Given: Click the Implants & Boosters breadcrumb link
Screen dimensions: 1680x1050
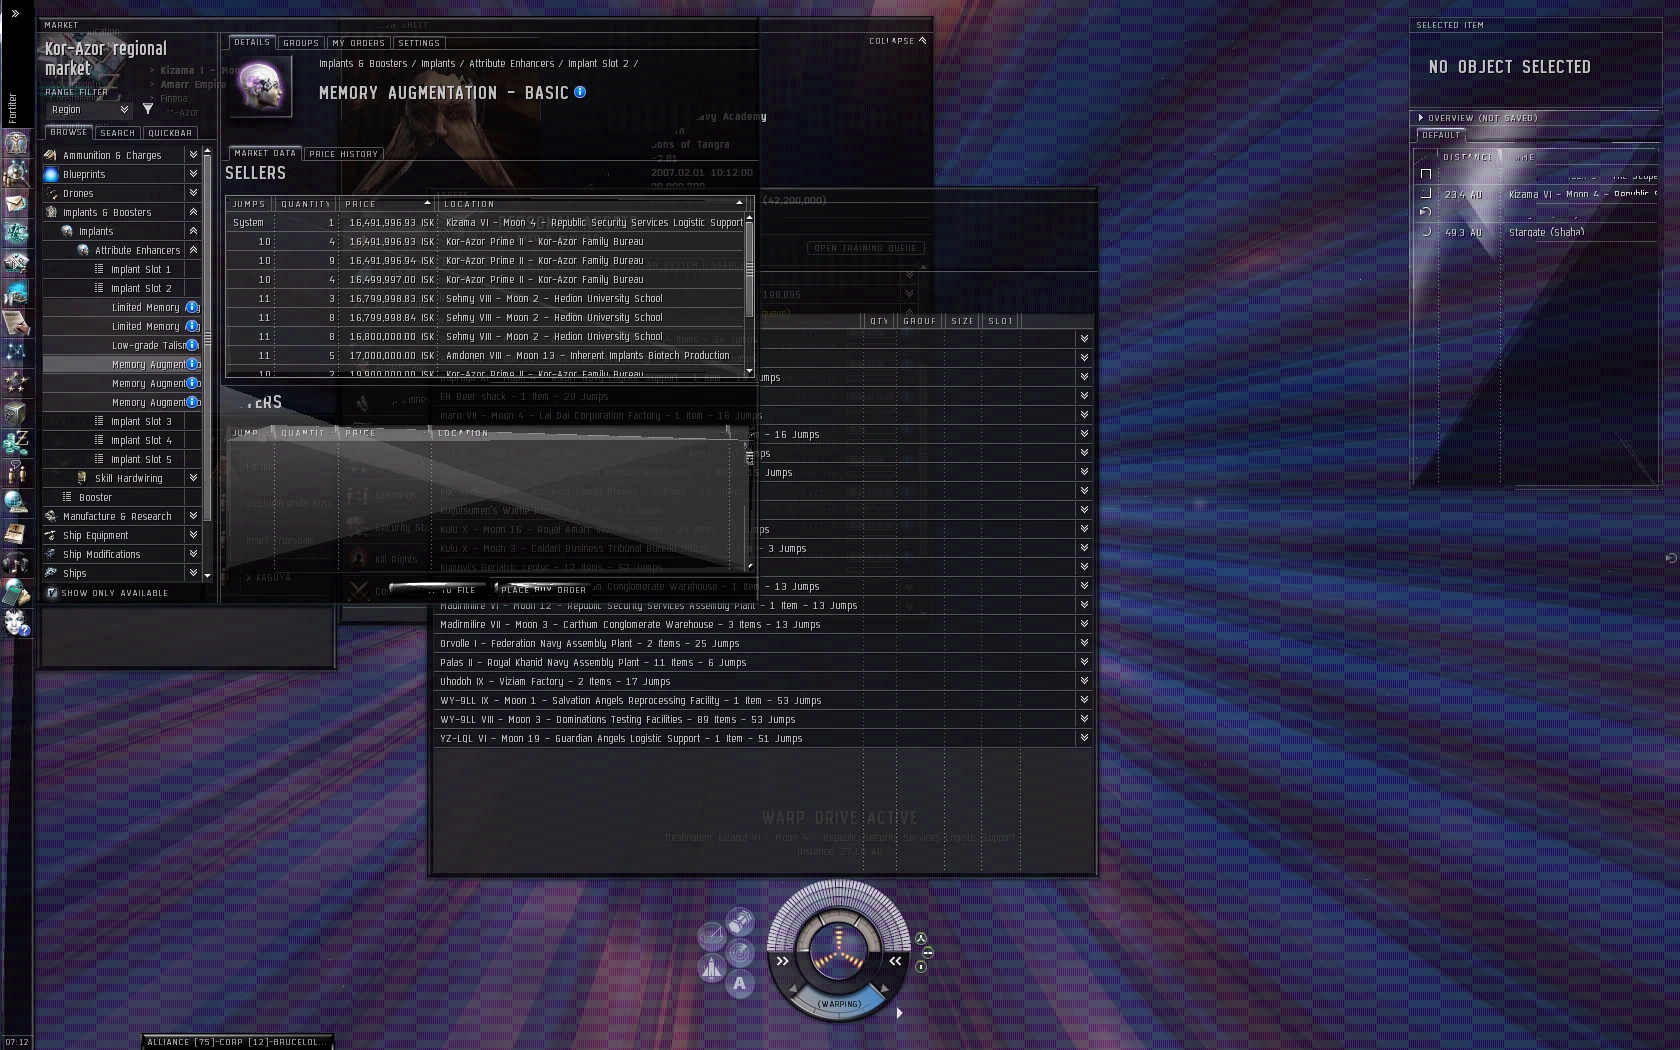Looking at the screenshot, I should pyautogui.click(x=363, y=64).
